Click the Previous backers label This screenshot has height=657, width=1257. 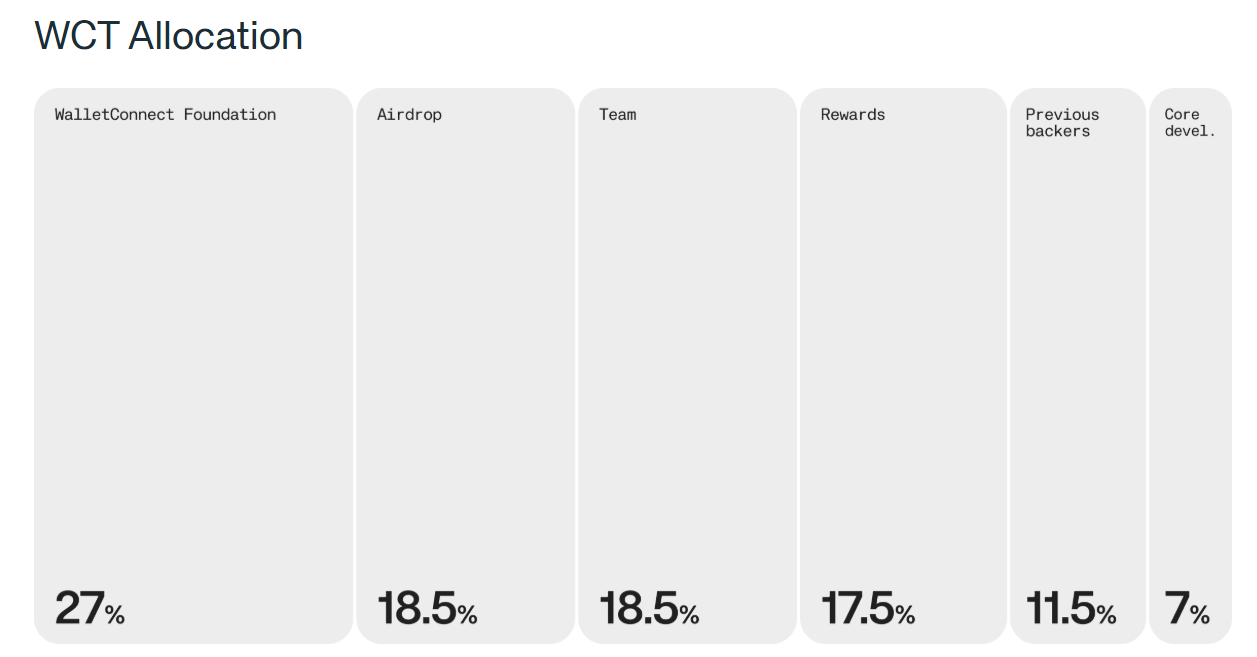1061,123
